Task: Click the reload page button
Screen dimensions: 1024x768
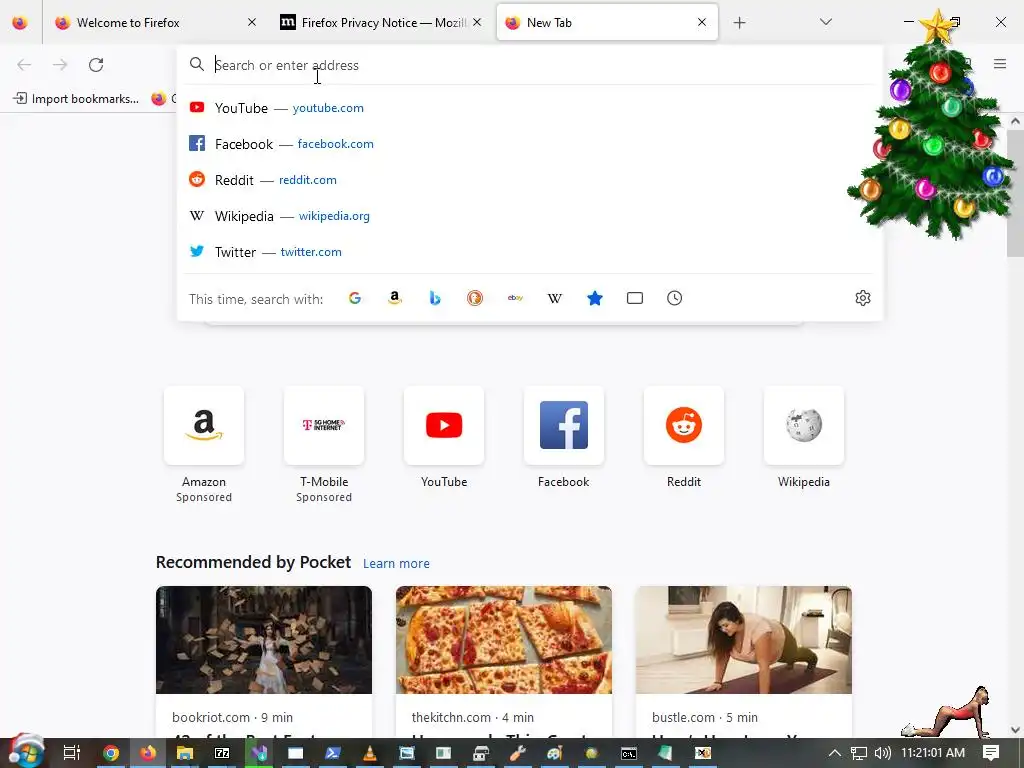Action: click(x=96, y=65)
